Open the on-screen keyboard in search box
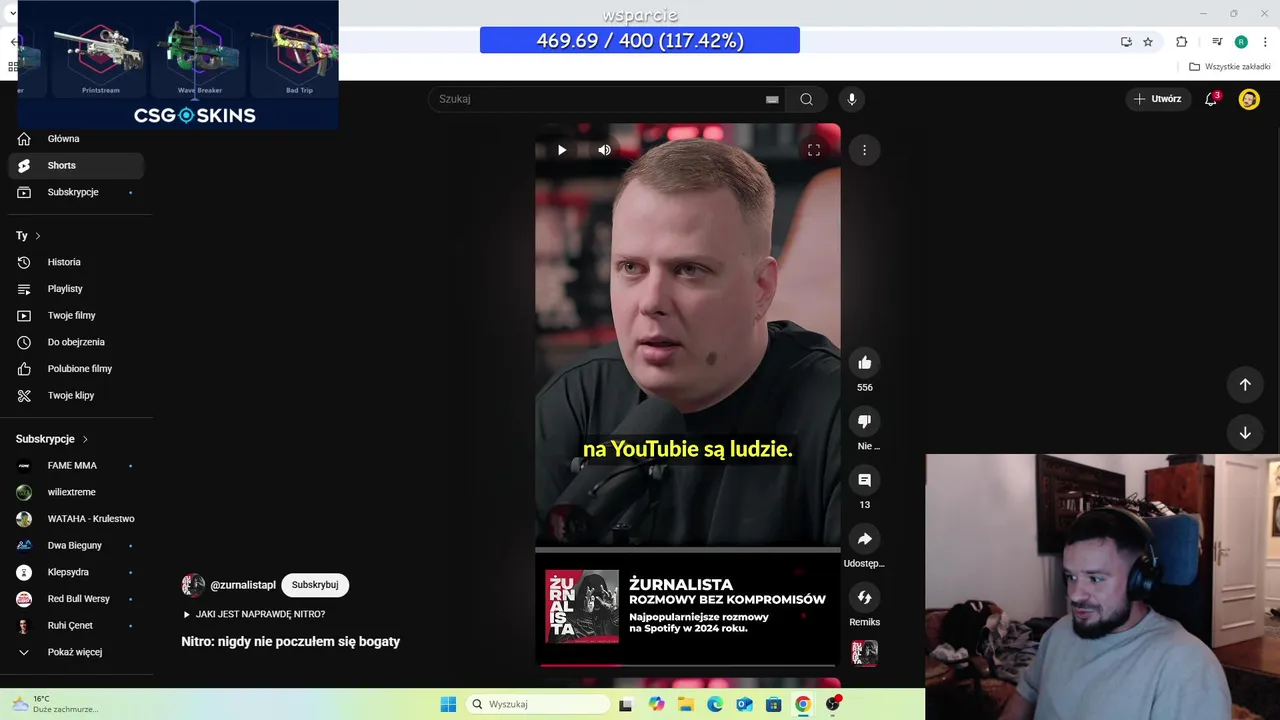 click(x=772, y=99)
